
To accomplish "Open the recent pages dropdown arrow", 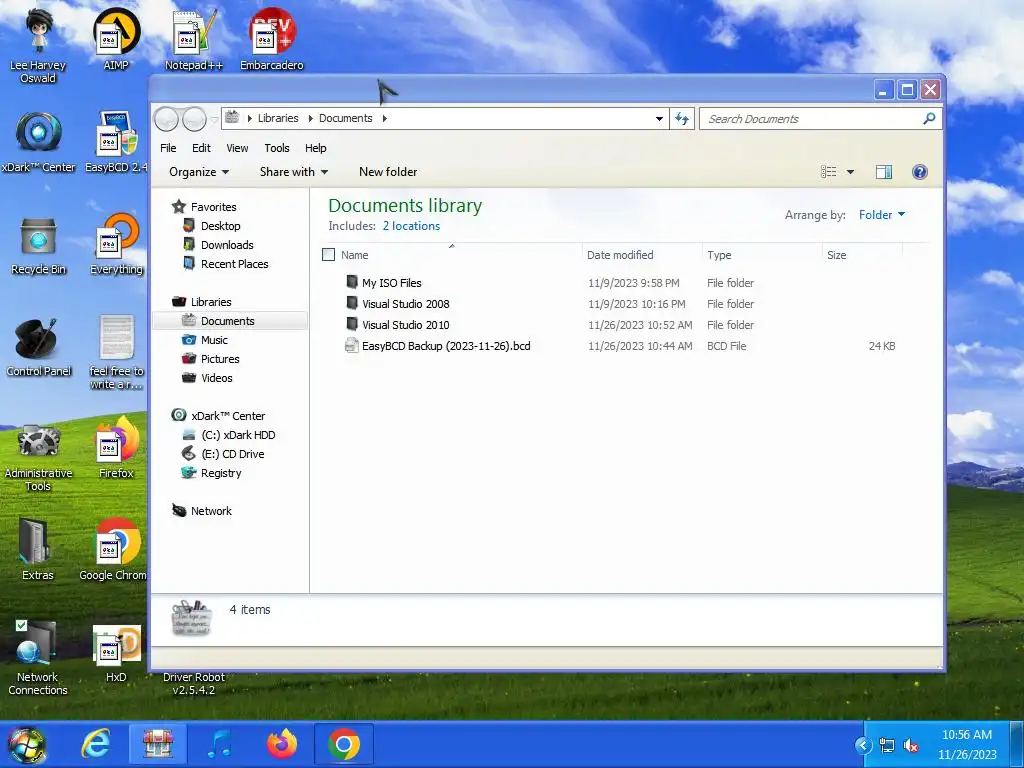I will [214, 119].
